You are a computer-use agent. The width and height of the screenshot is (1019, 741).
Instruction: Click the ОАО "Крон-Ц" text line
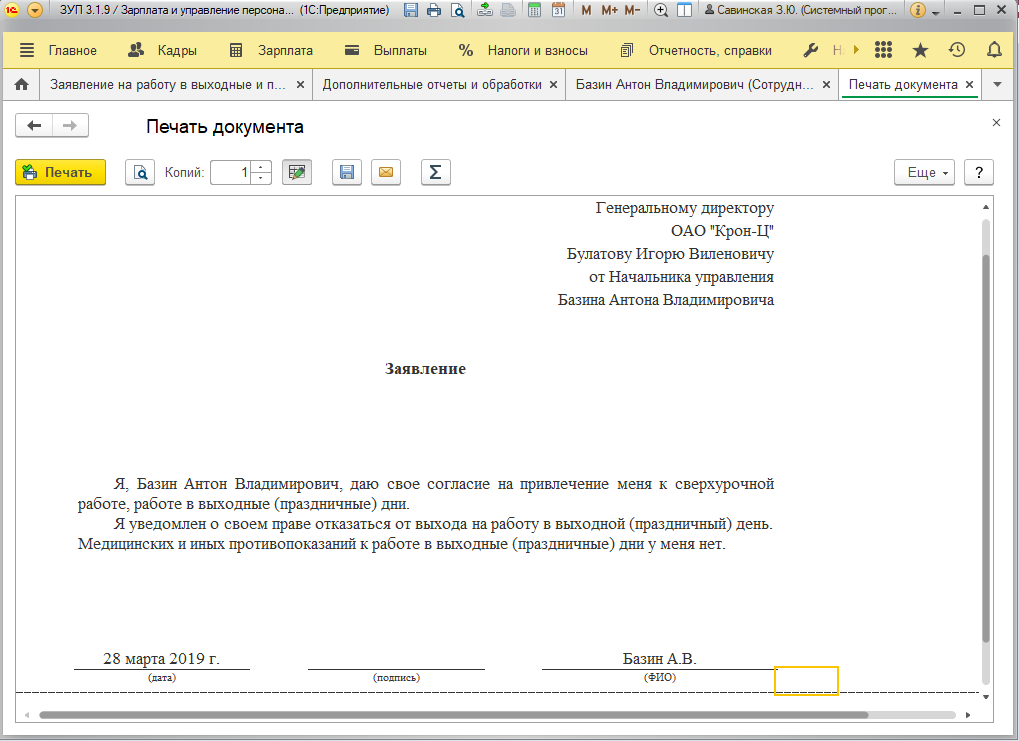(722, 231)
